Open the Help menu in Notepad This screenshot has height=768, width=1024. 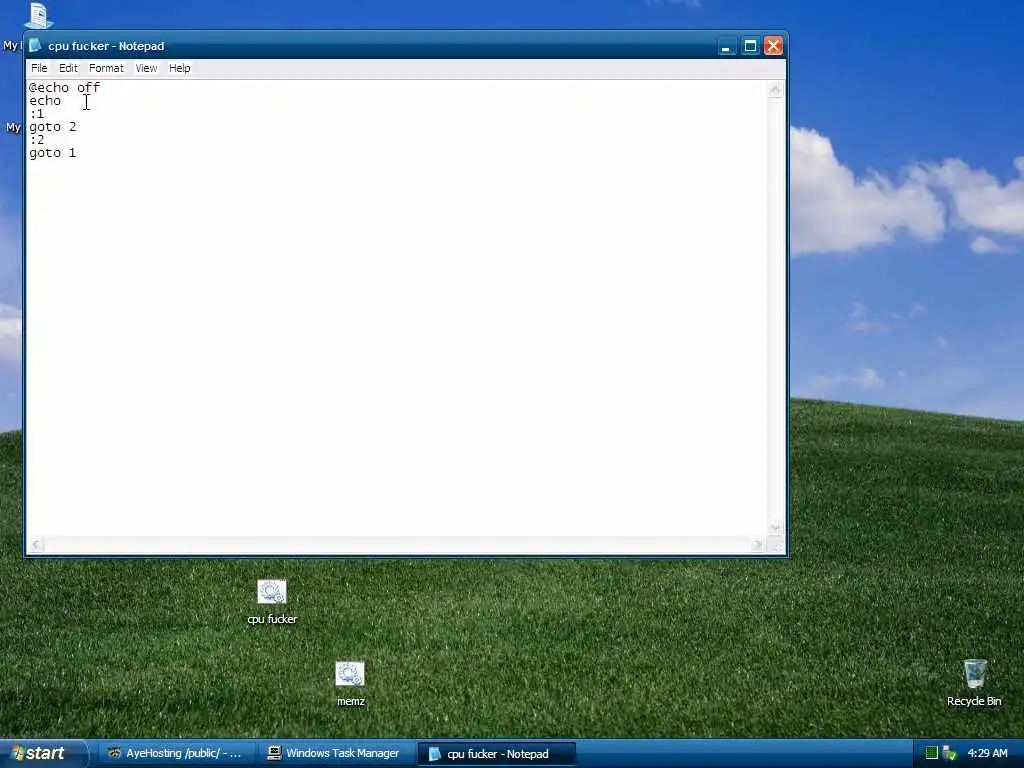(x=180, y=68)
